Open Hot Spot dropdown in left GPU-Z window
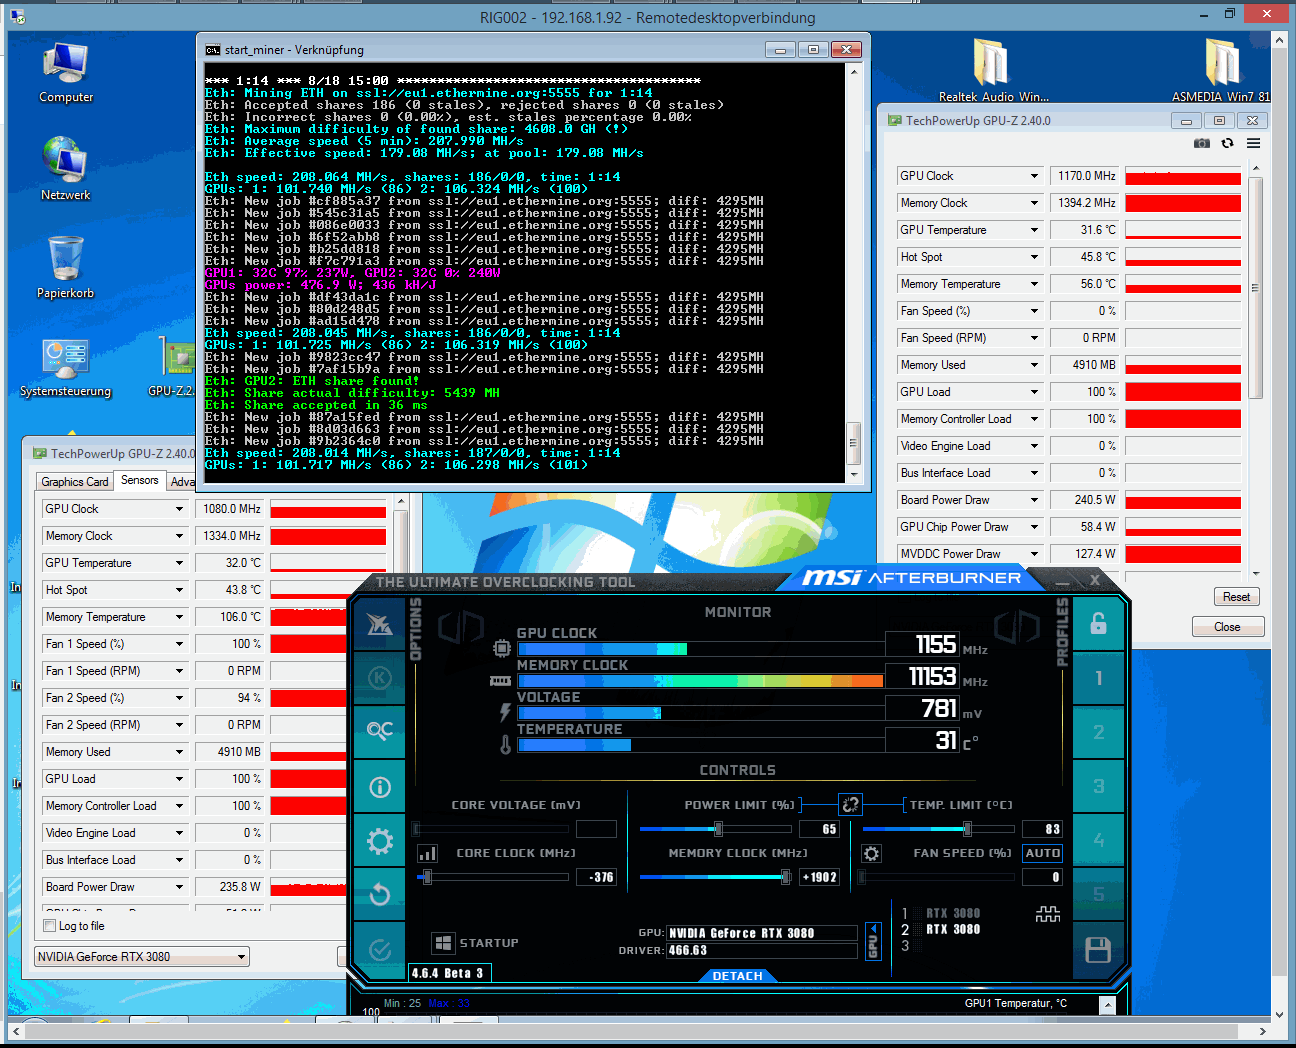1296x1048 pixels. click(x=180, y=590)
